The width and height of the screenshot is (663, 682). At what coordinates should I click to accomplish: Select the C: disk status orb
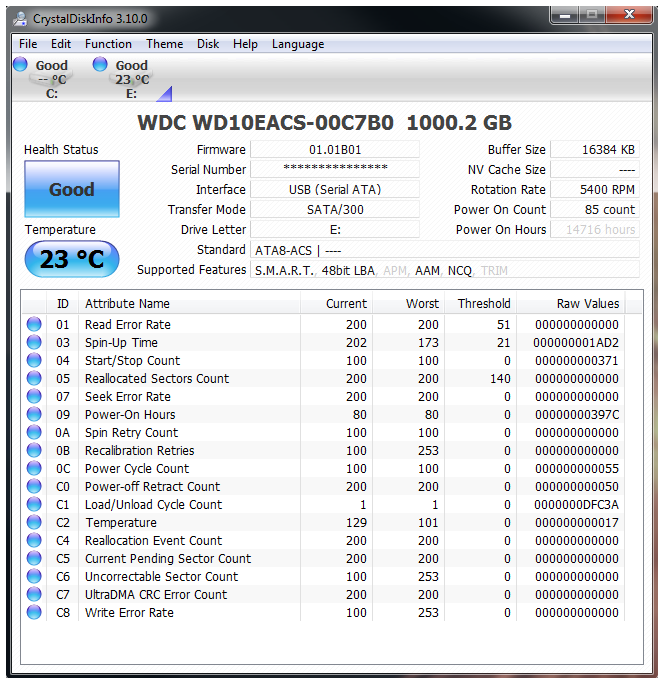pyautogui.click(x=20, y=65)
